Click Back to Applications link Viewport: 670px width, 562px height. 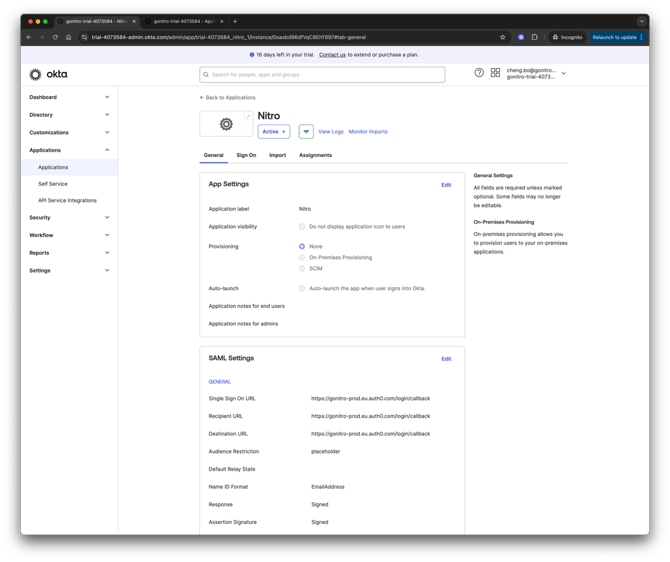(x=227, y=97)
